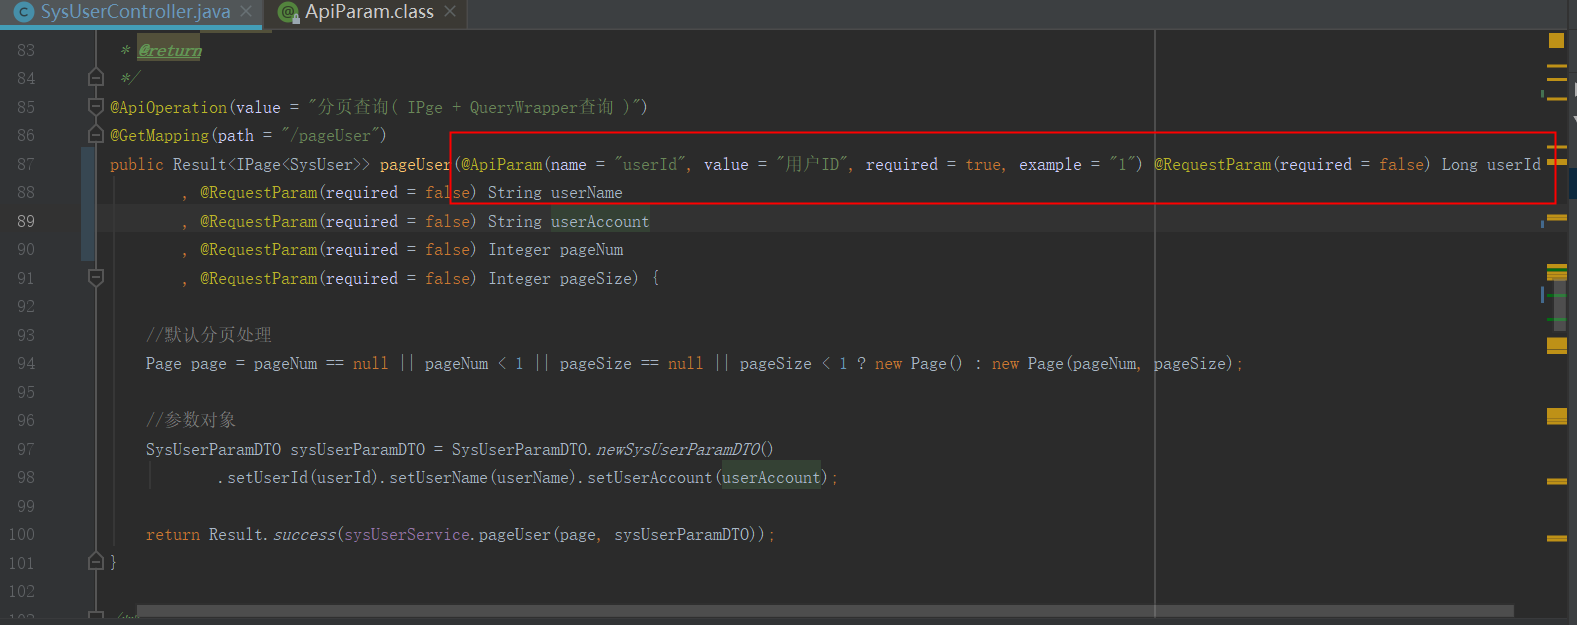1577x625 pixels.
Task: Click the setUserId call on line 98
Action: pos(267,477)
